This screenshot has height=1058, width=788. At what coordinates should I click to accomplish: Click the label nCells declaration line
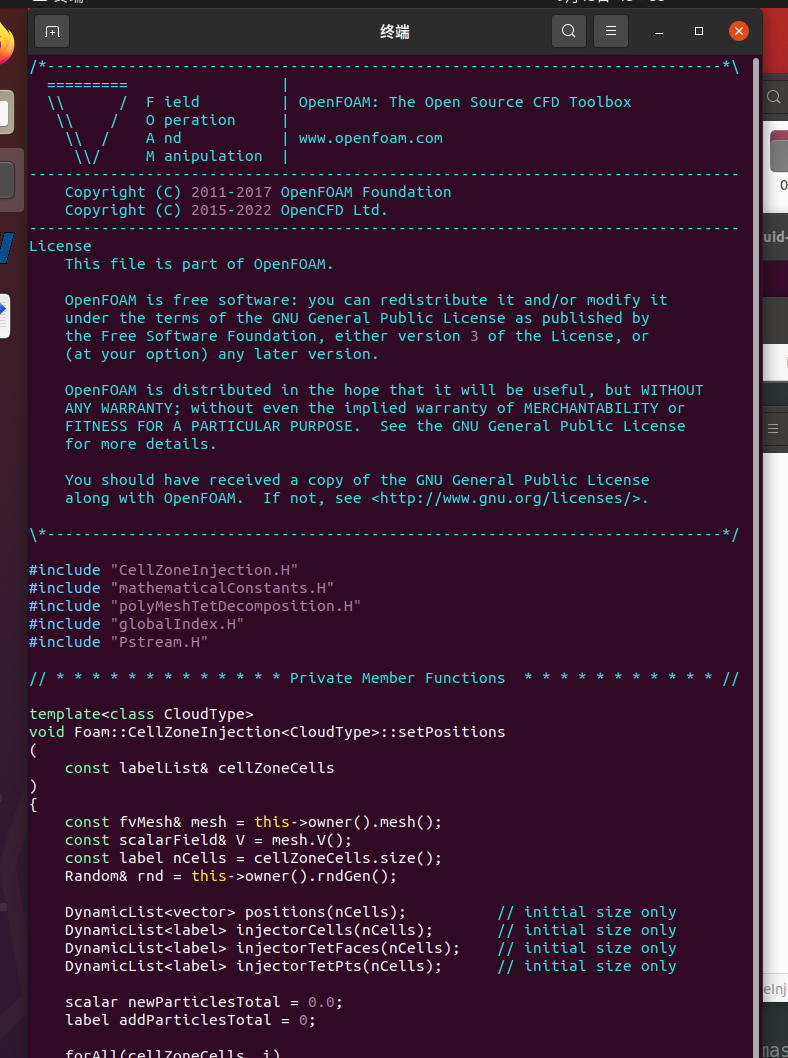pos(254,858)
